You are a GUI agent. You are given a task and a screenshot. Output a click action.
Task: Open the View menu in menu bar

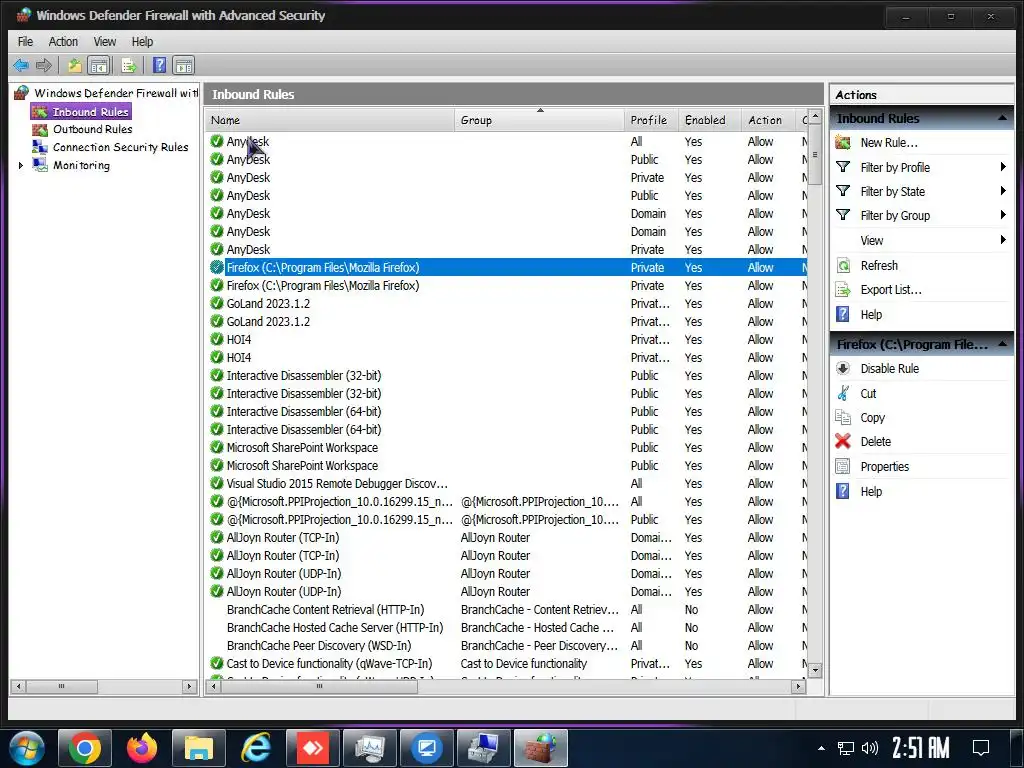pyautogui.click(x=104, y=42)
